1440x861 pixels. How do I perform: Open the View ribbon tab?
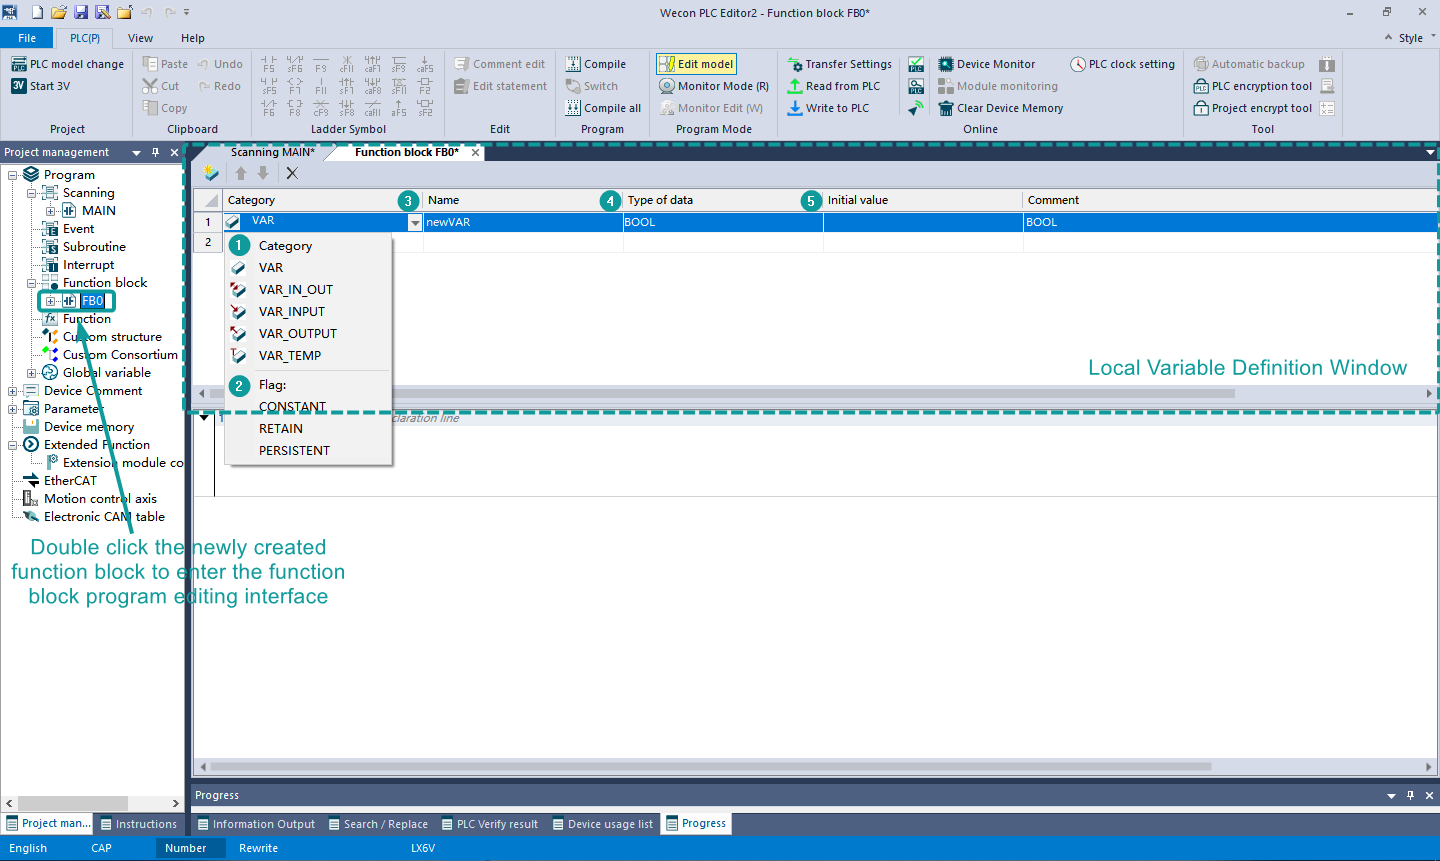140,38
